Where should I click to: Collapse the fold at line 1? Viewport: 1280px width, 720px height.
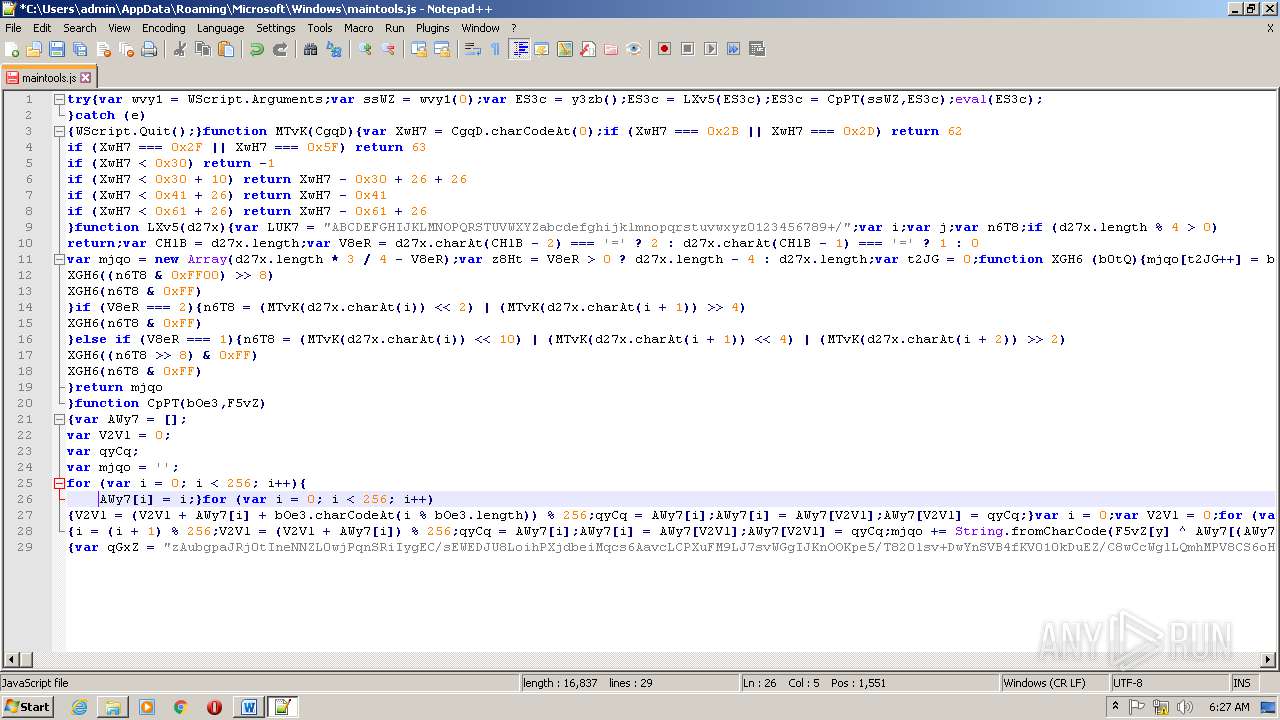tap(59, 99)
